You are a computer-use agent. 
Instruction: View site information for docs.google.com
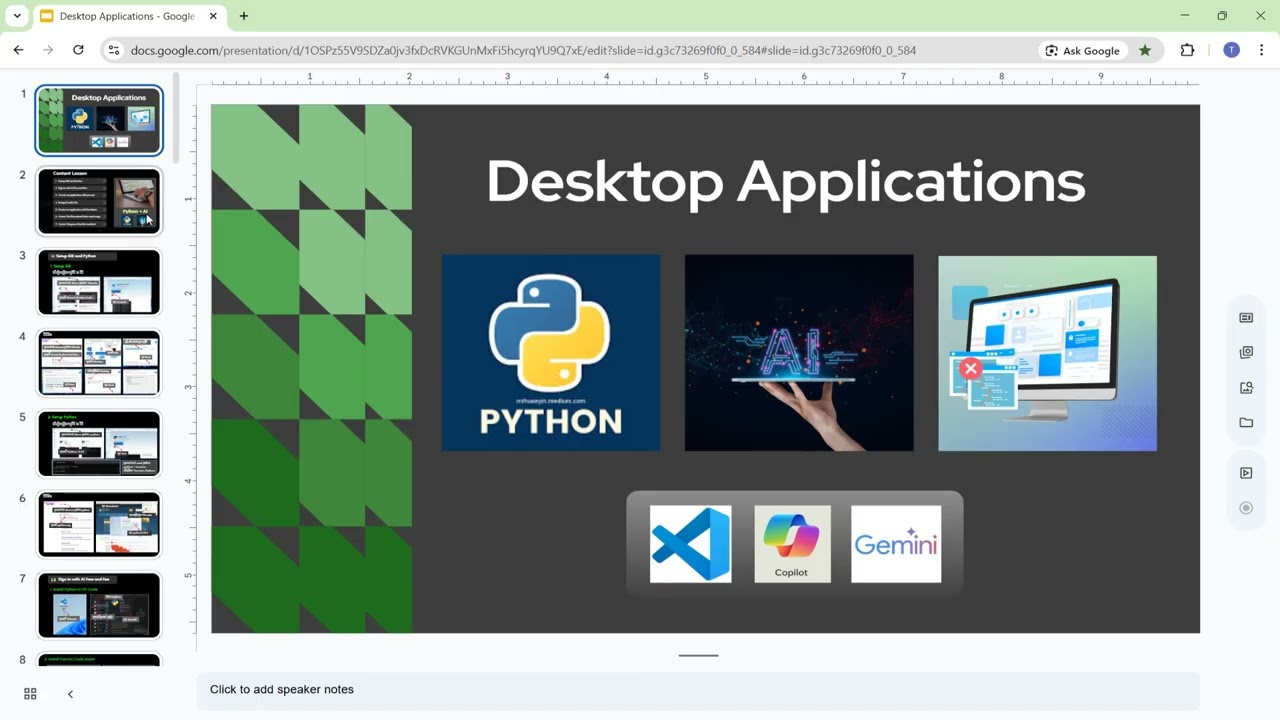[114, 50]
